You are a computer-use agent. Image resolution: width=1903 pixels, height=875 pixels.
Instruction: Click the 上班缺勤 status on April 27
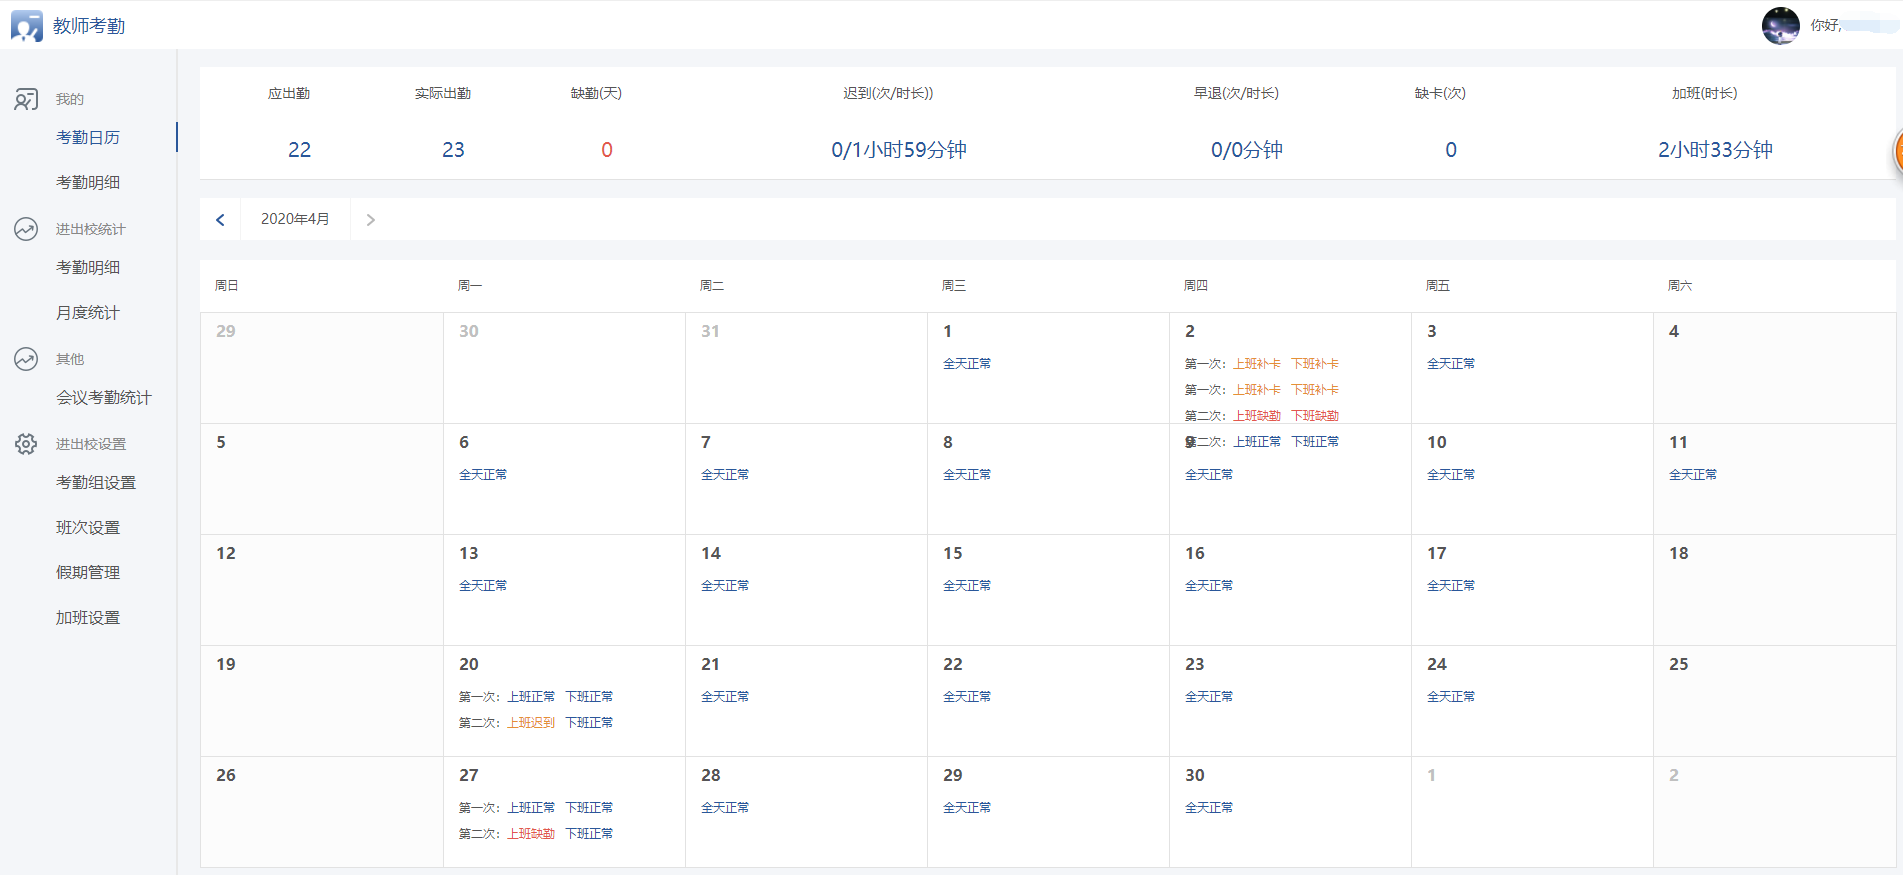coord(531,834)
